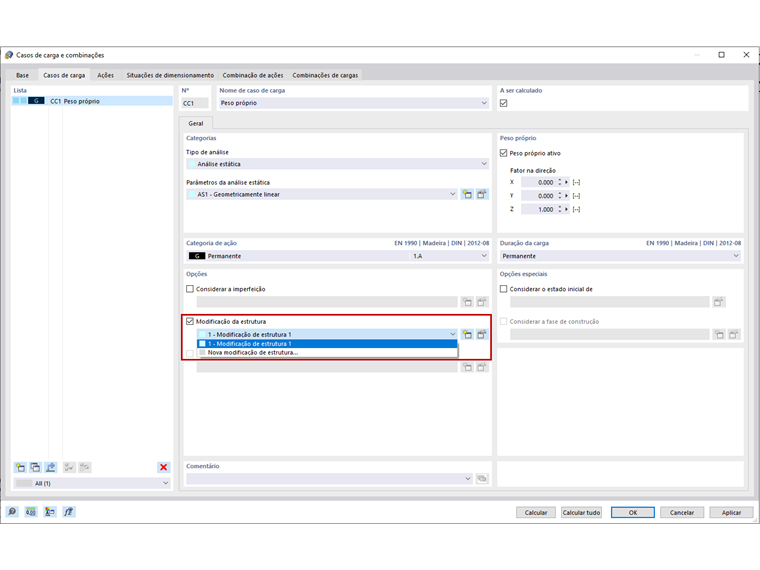Collapse the Modificação de estrutura dropdown
The width and height of the screenshot is (760, 570).
coord(452,334)
